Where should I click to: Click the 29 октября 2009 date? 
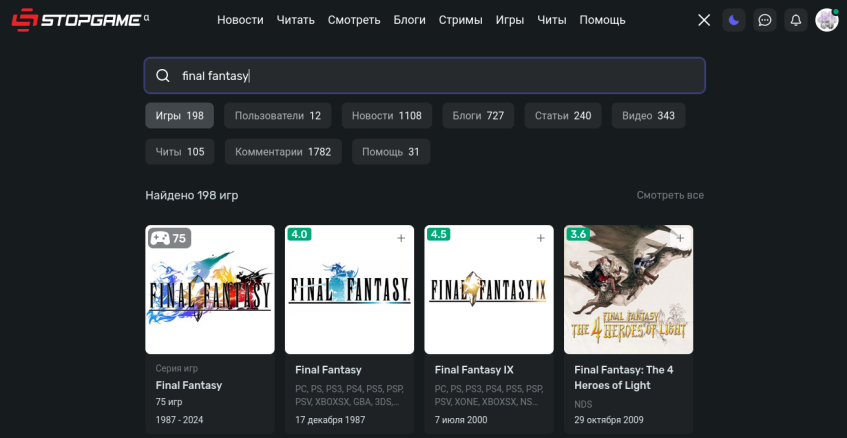coord(609,420)
